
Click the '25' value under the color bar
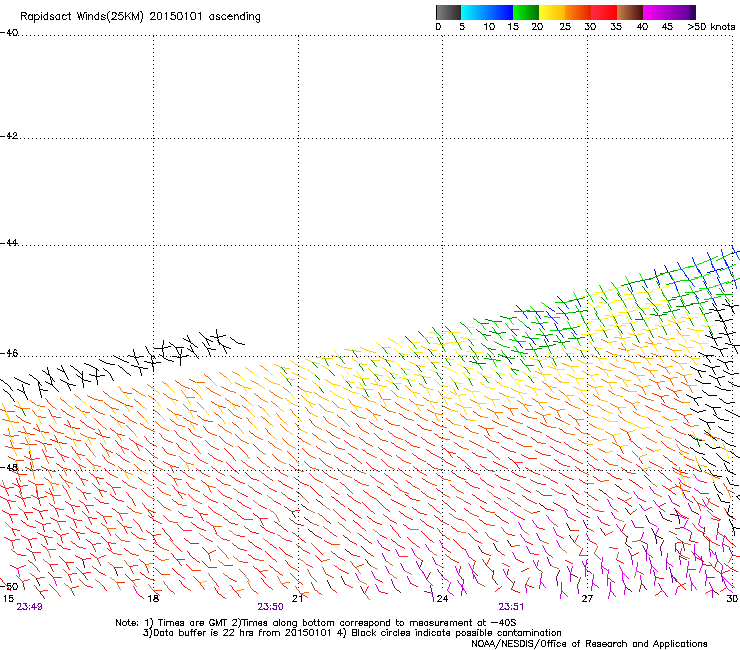tap(565, 27)
